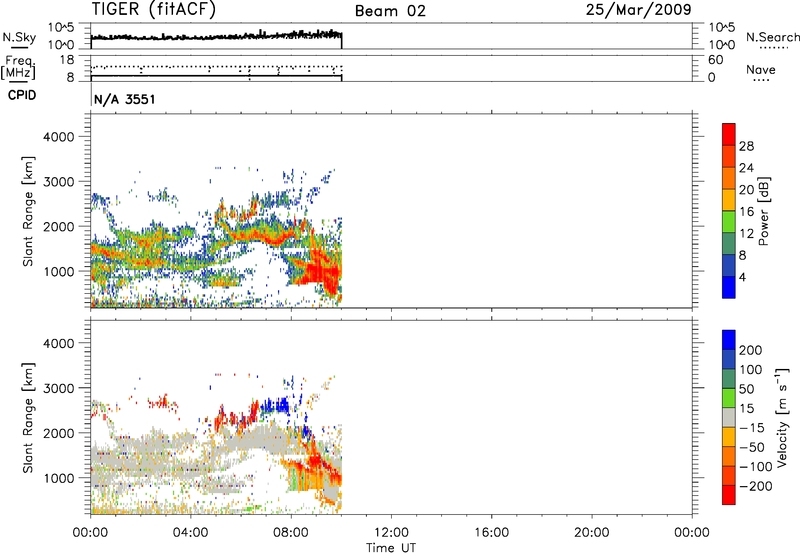Click the velocity scale value '200'
800x554 pixels.
[751, 350]
